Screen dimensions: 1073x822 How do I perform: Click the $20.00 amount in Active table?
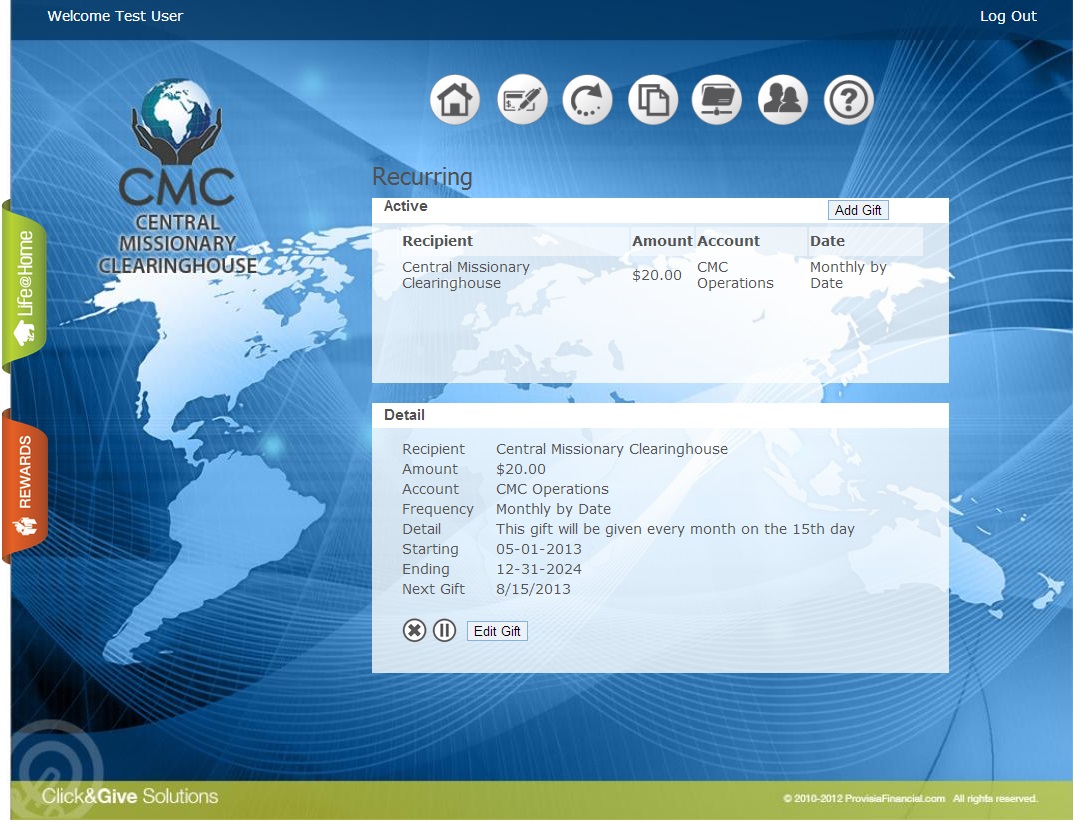(x=656, y=275)
